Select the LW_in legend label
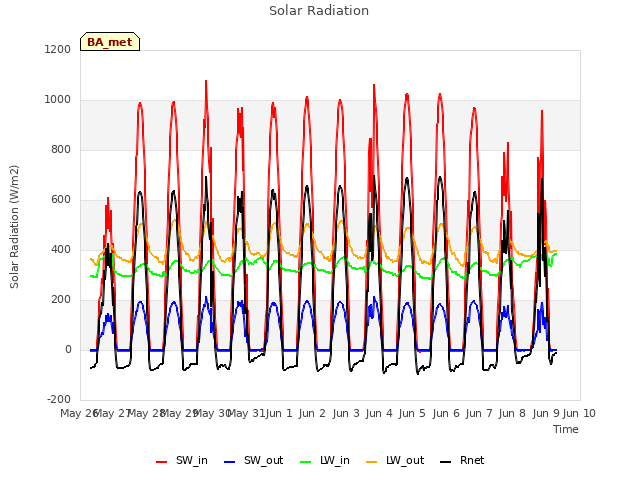The height and width of the screenshot is (480, 640). click(335, 460)
